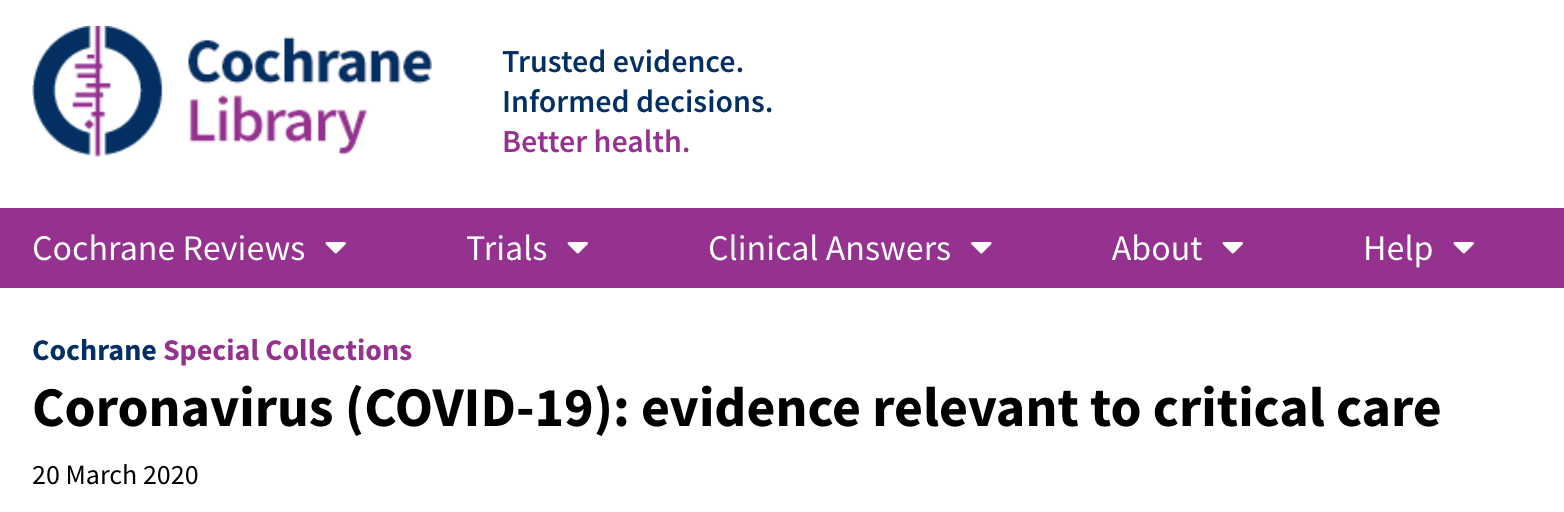Open the Help menu
The height and width of the screenshot is (512, 1564).
[1398, 248]
